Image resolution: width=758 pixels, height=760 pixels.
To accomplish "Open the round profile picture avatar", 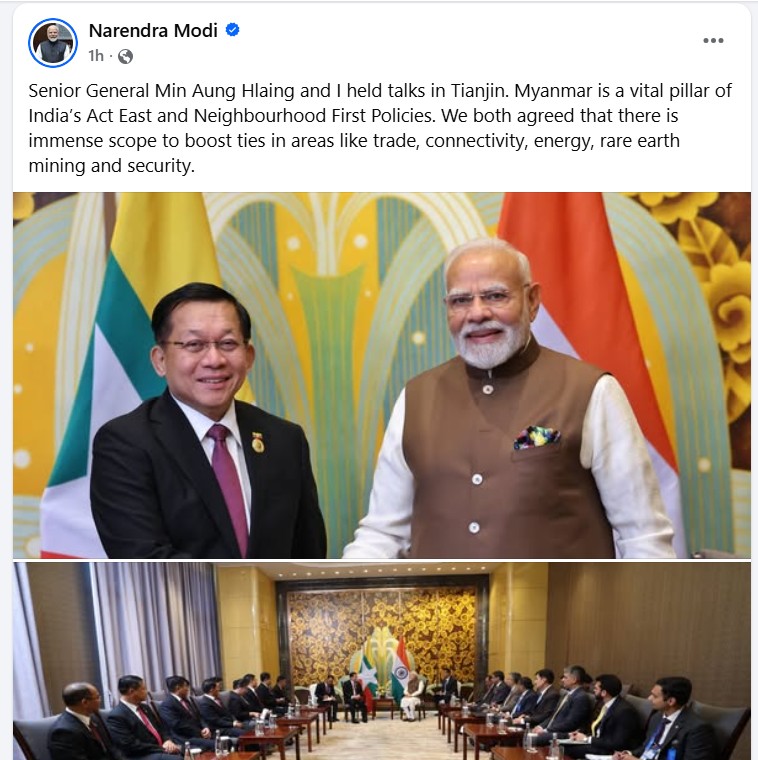I will click(53, 43).
